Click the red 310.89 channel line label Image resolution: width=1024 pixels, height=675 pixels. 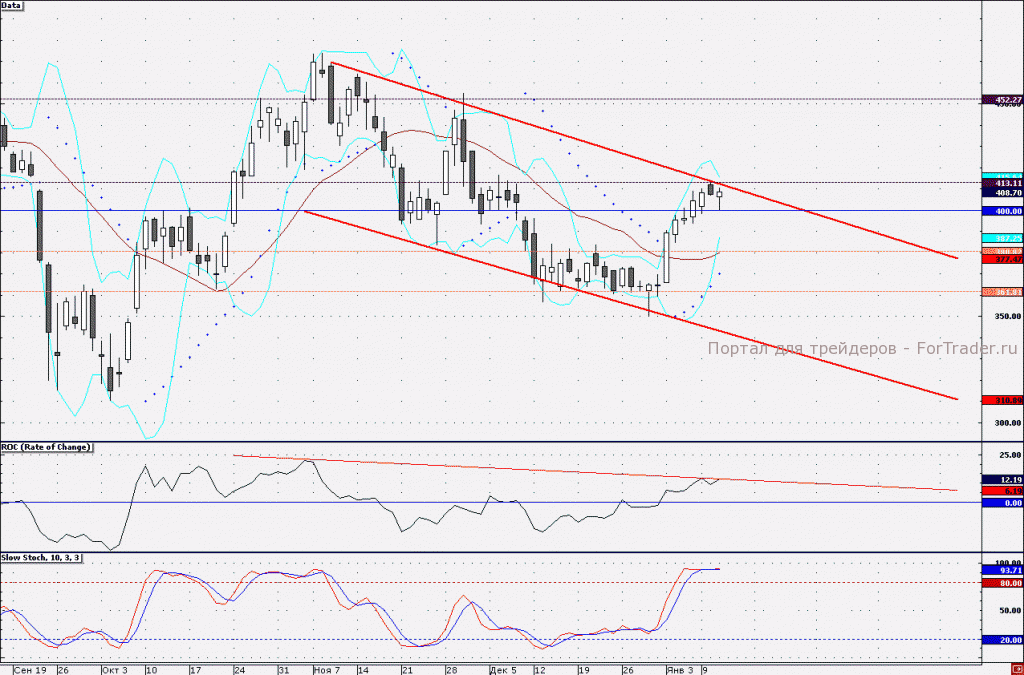pyautogui.click(x=1002, y=400)
